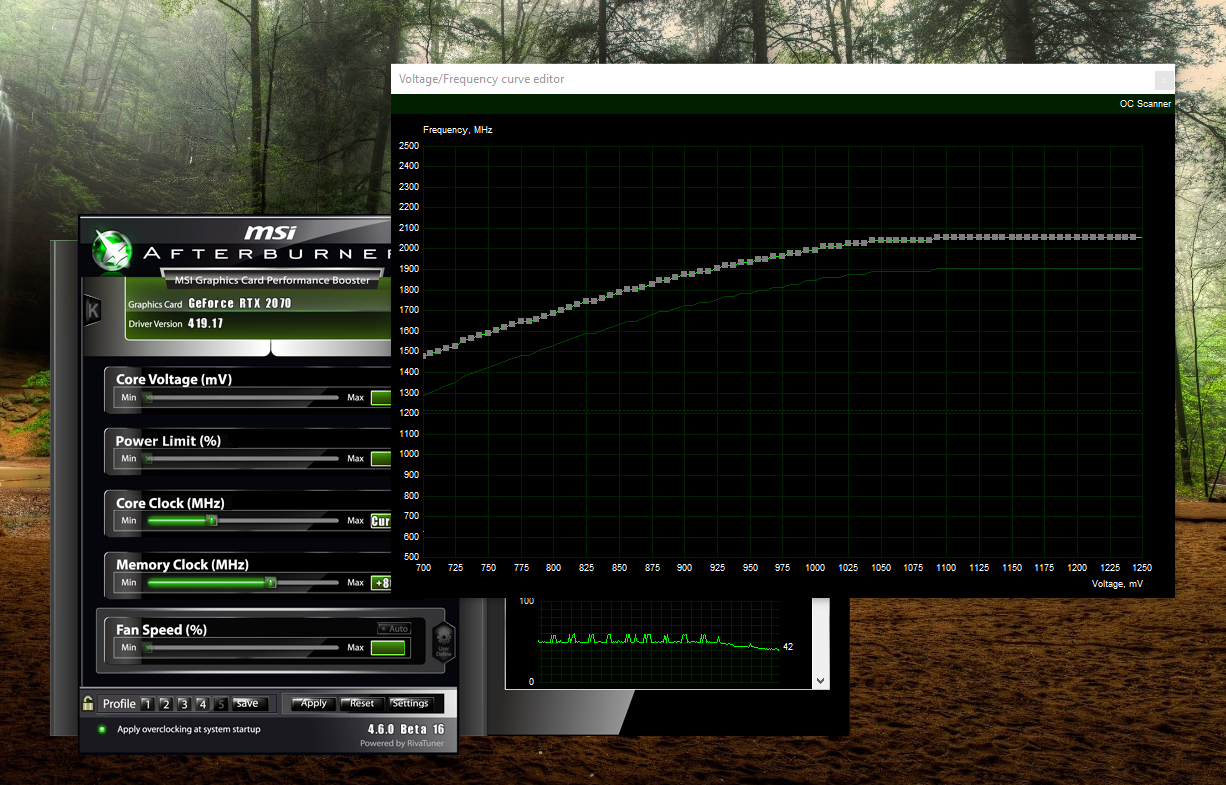Toggle apply overclocking at system startup indicator
Screen dimensions: 1226x785
point(102,729)
